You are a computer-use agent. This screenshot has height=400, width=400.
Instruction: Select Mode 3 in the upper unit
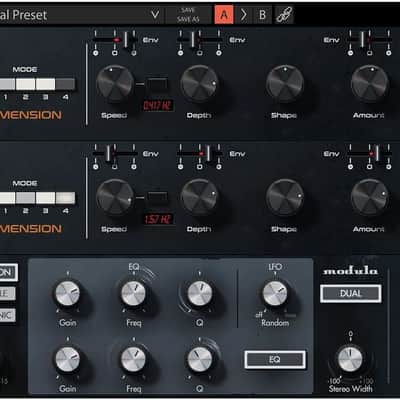click(45, 84)
